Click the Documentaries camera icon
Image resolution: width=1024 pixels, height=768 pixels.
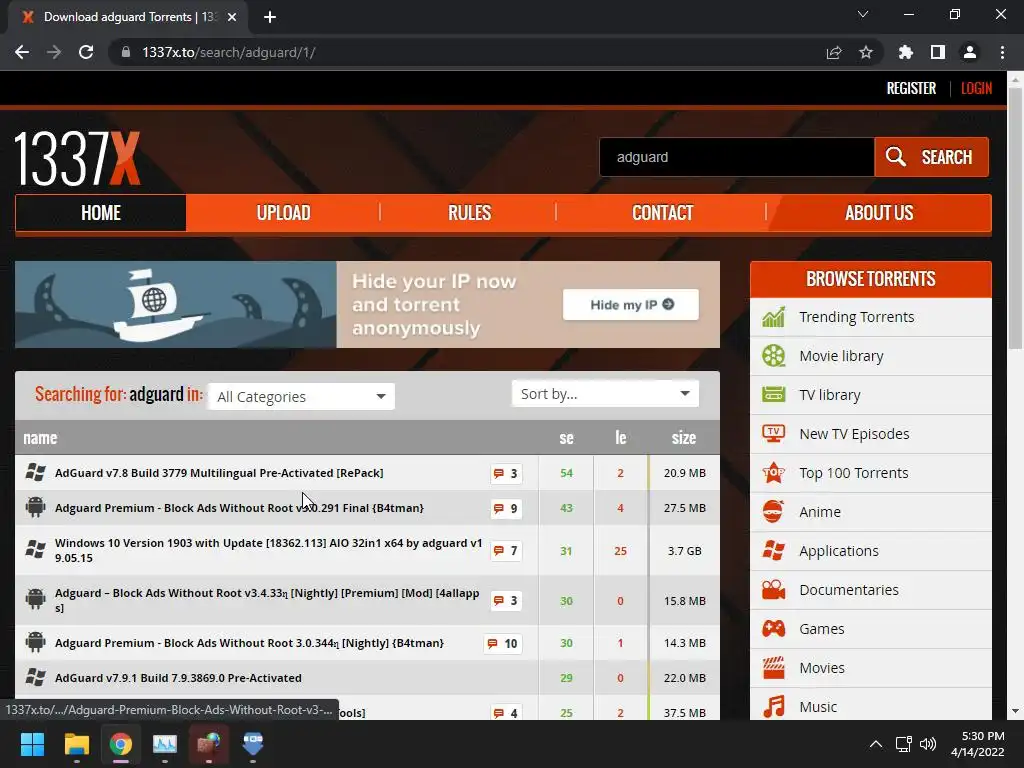click(773, 590)
